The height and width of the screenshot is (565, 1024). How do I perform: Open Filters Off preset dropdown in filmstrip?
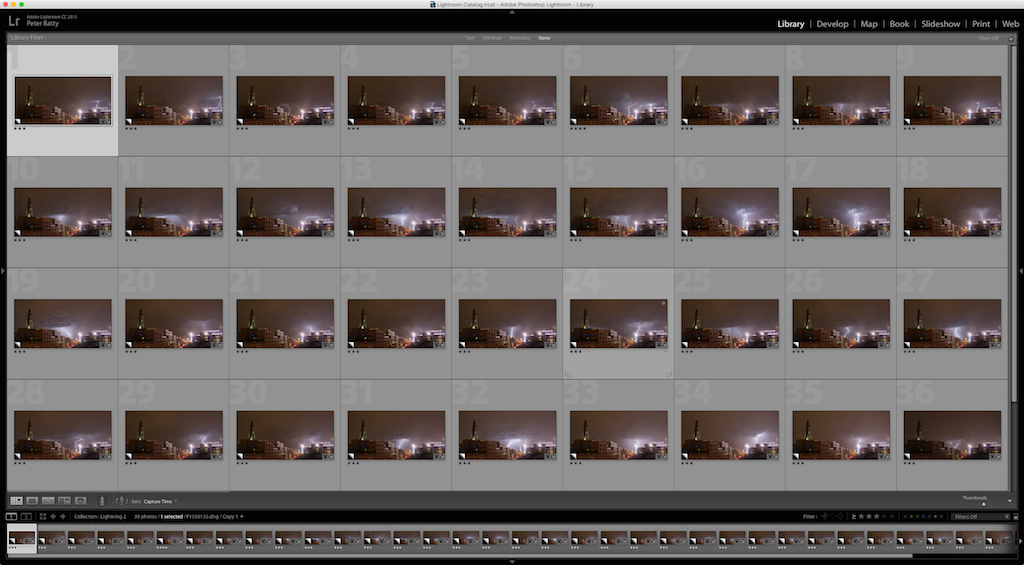point(978,516)
